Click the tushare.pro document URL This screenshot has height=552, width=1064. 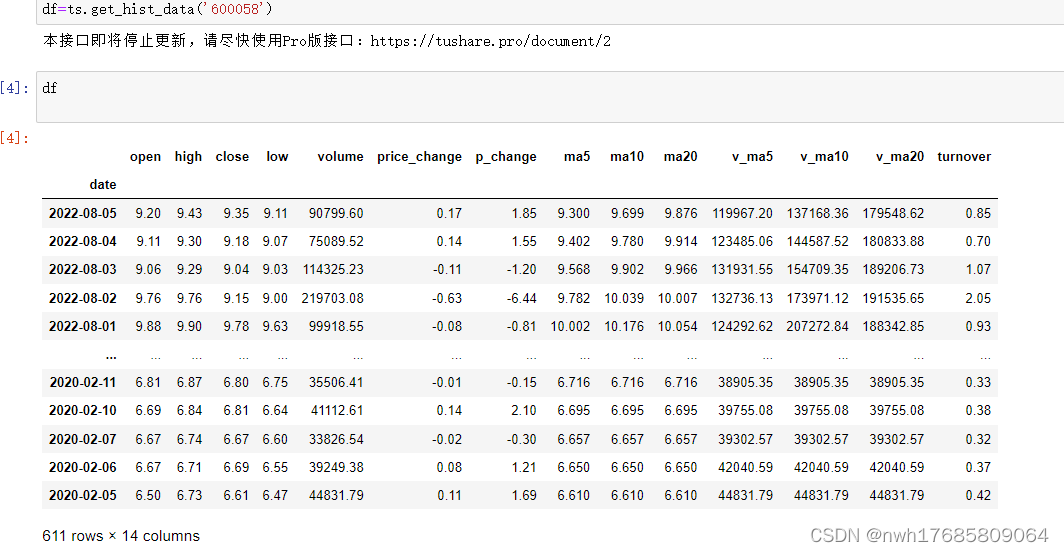[x=490, y=41]
